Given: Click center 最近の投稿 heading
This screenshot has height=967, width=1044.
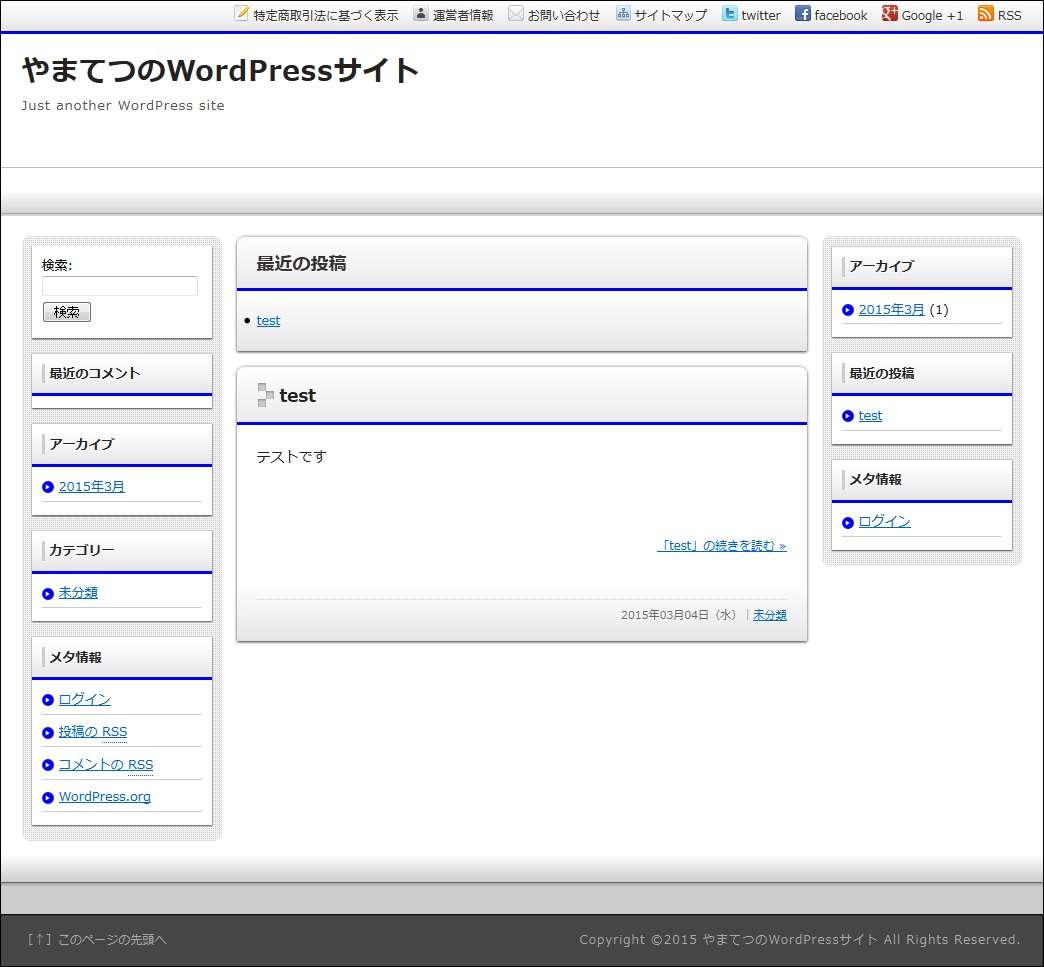Looking at the screenshot, I should click(x=302, y=264).
